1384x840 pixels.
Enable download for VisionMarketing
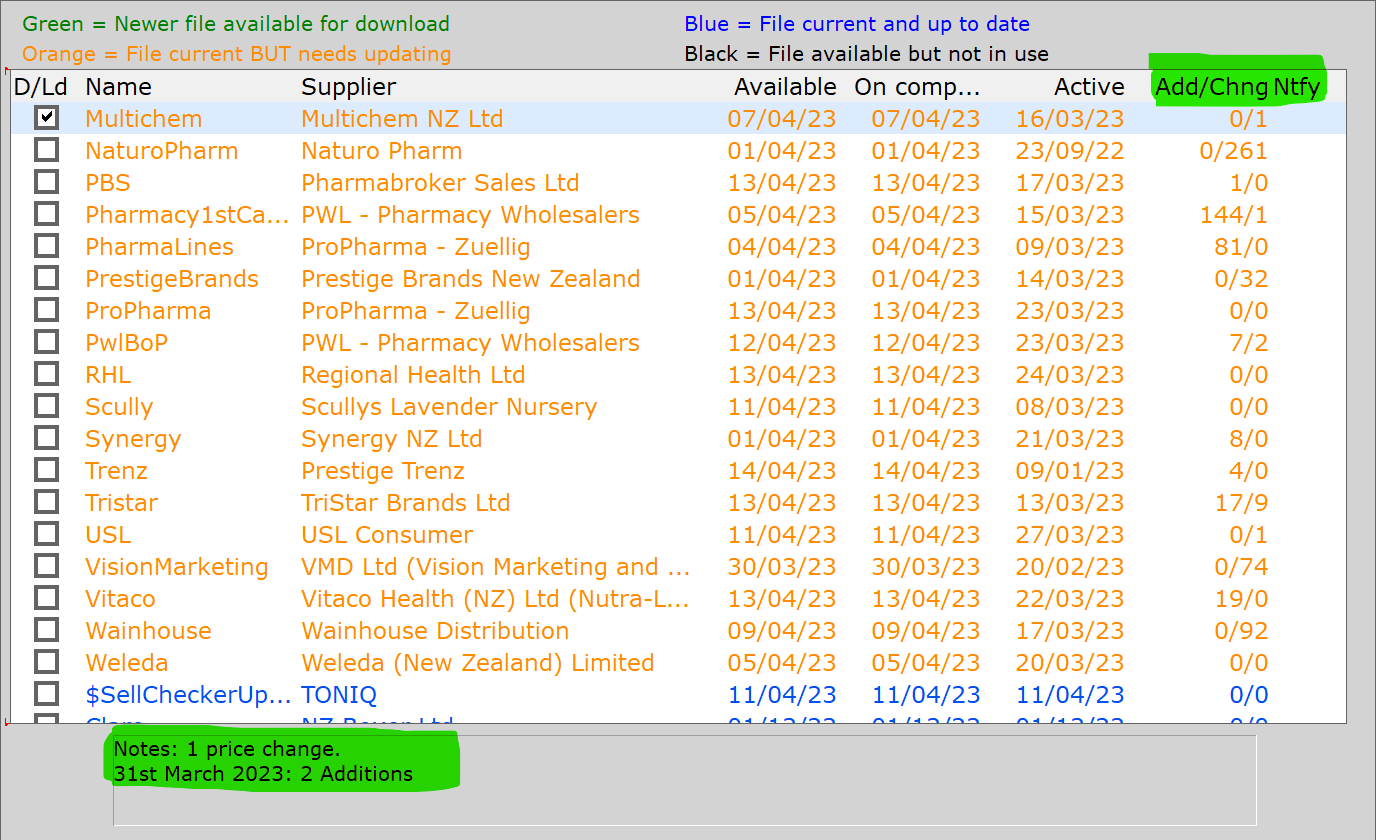(x=46, y=565)
